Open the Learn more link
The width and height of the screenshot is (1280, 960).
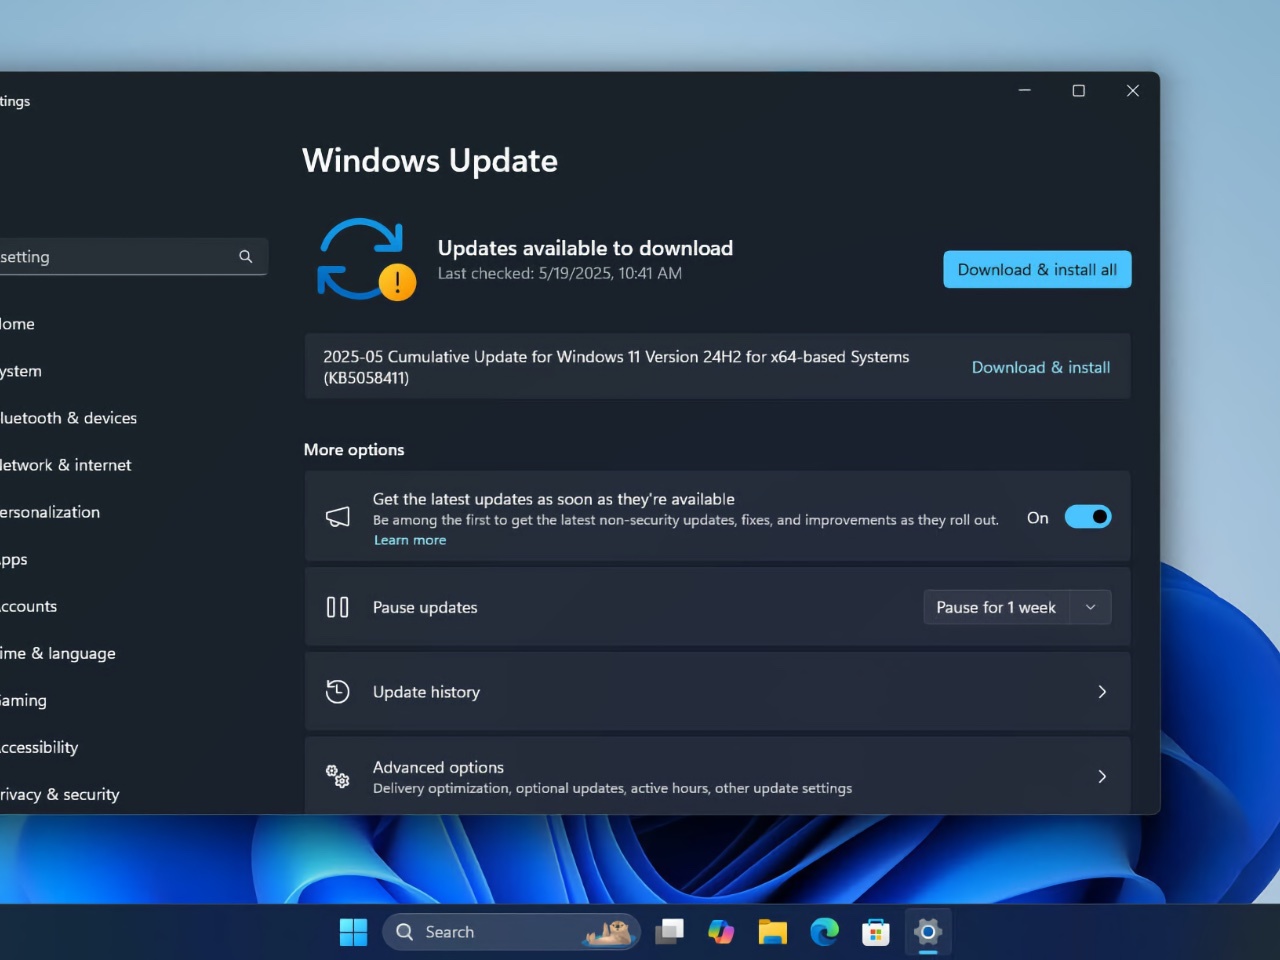pos(410,540)
